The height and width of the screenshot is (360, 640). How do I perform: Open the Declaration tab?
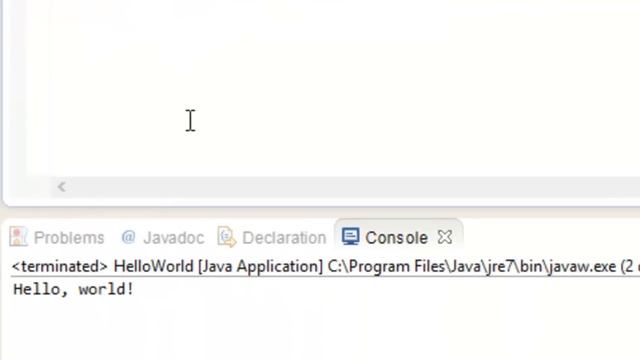coord(272,238)
